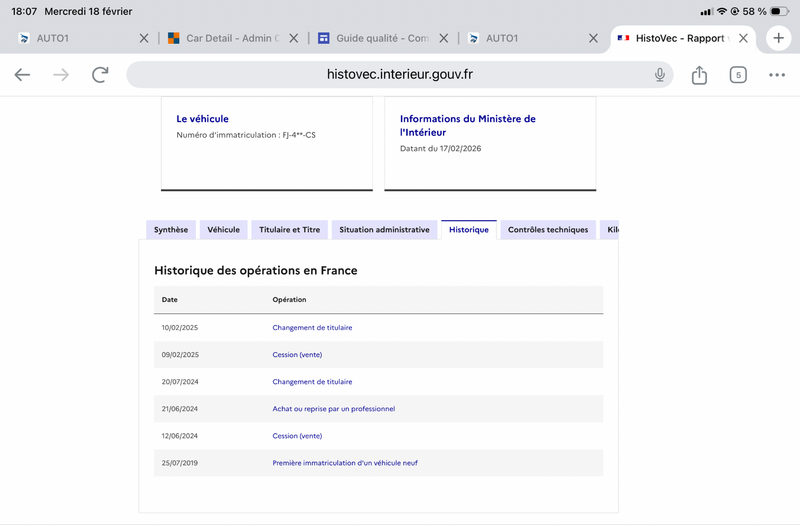800x525 pixels.
Task: Click Achat ou reprise par un professionnel
Action: (333, 409)
